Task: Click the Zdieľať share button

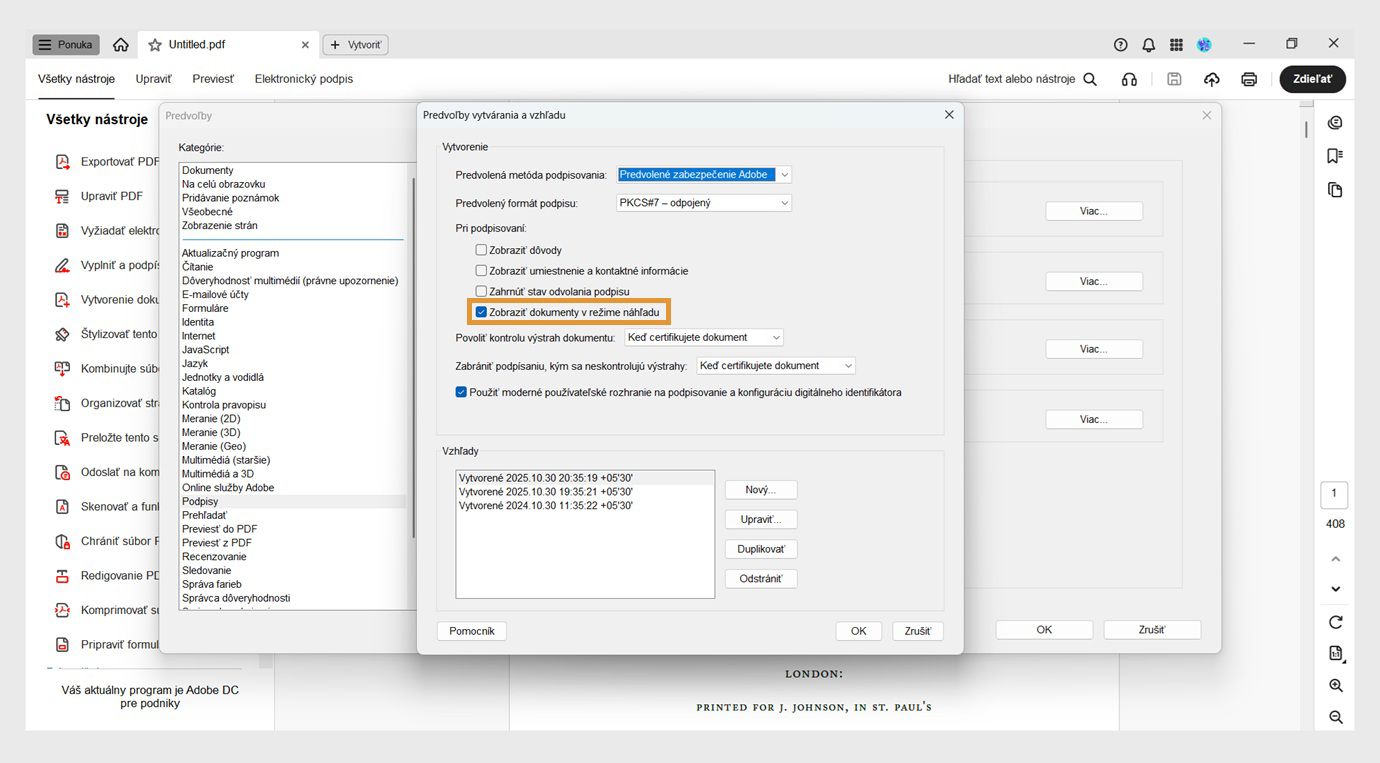Action: [1312, 79]
